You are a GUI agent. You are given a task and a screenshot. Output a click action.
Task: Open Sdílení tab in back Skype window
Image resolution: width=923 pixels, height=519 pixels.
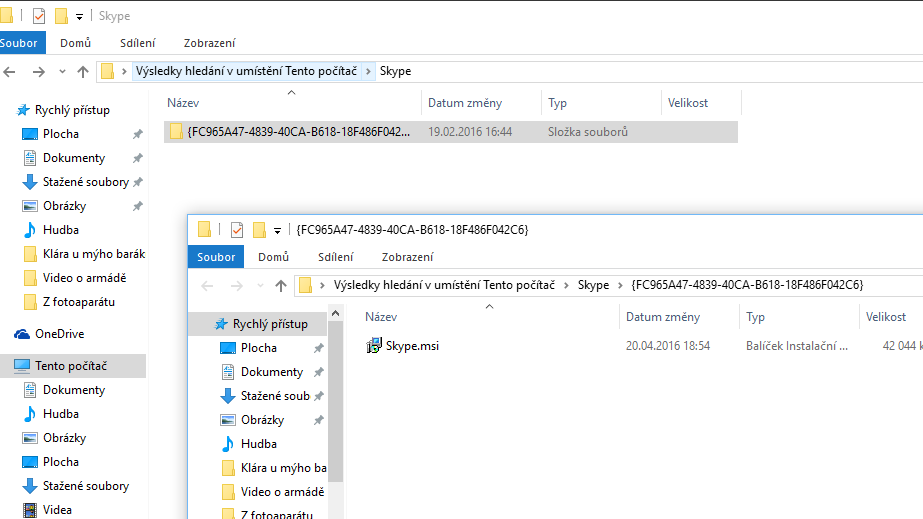[x=138, y=43]
